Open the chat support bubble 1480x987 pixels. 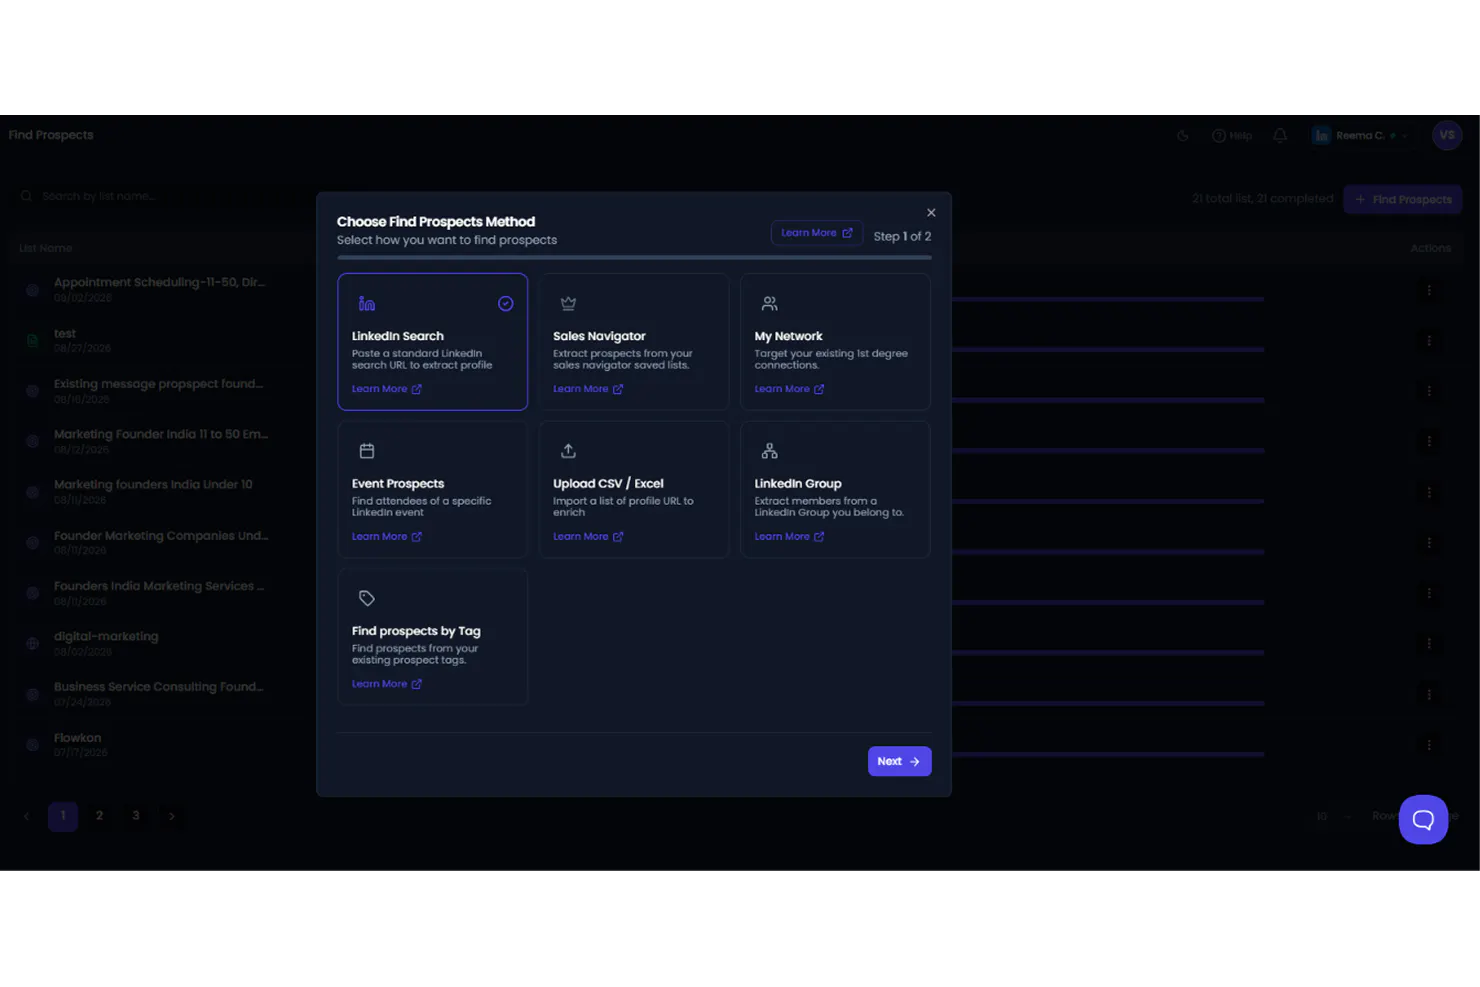[x=1423, y=820]
